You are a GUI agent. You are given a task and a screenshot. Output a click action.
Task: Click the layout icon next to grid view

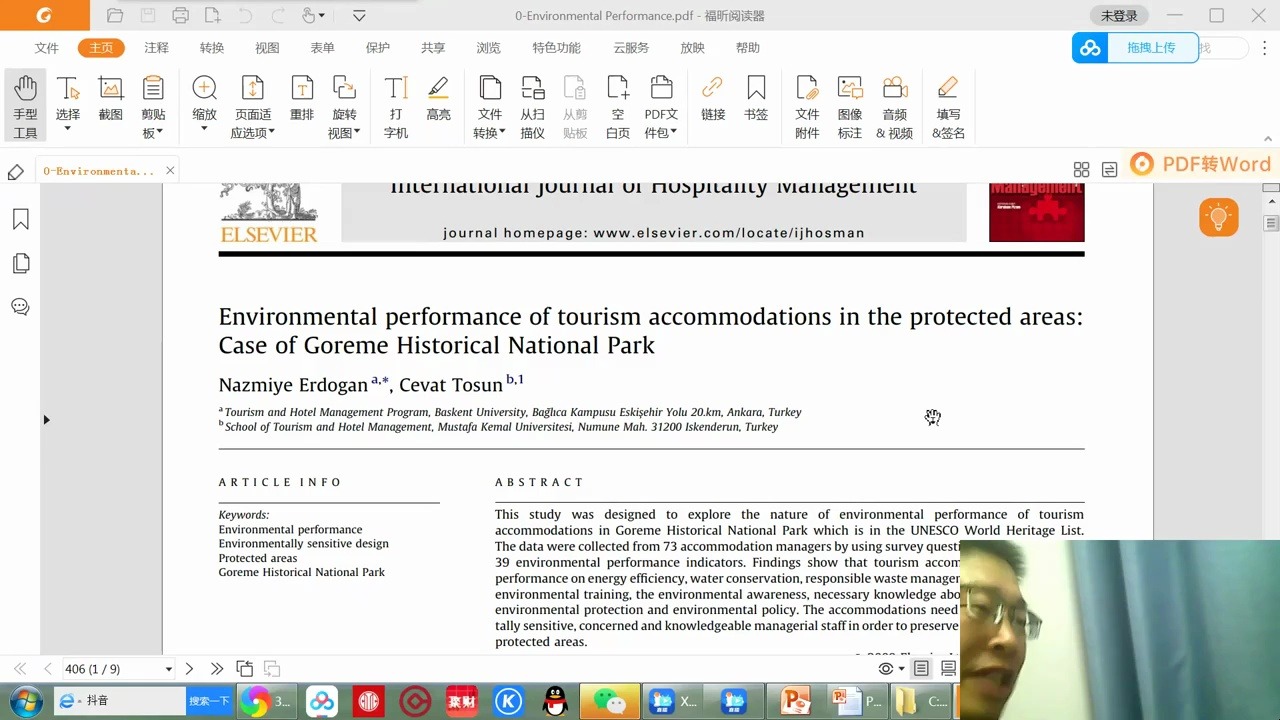pos(1109,170)
